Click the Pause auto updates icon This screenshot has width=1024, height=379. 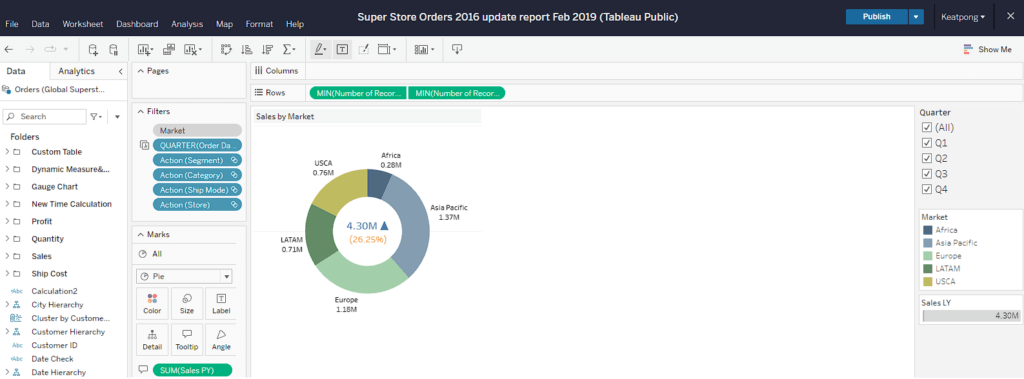(x=113, y=50)
